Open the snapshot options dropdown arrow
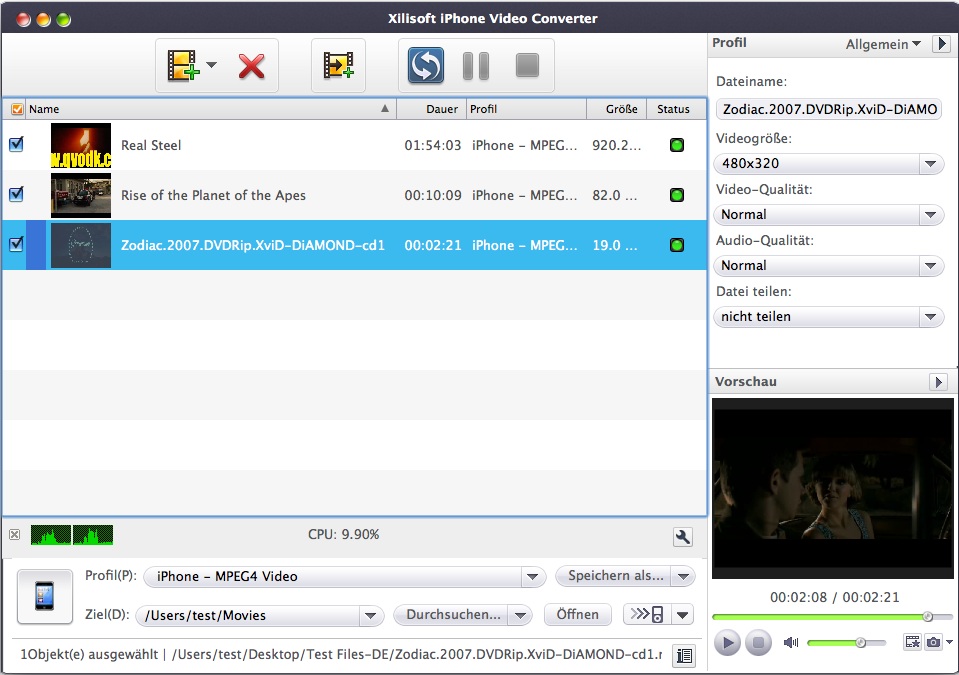The image size is (959, 675). point(949,642)
